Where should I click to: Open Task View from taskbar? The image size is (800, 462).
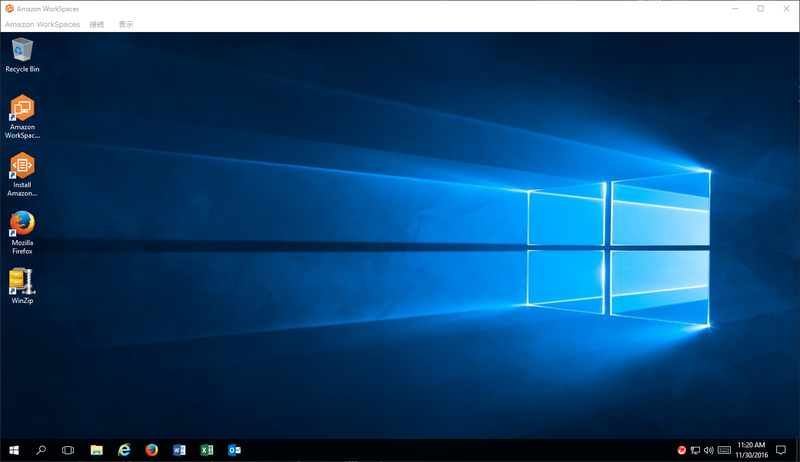(x=68, y=450)
